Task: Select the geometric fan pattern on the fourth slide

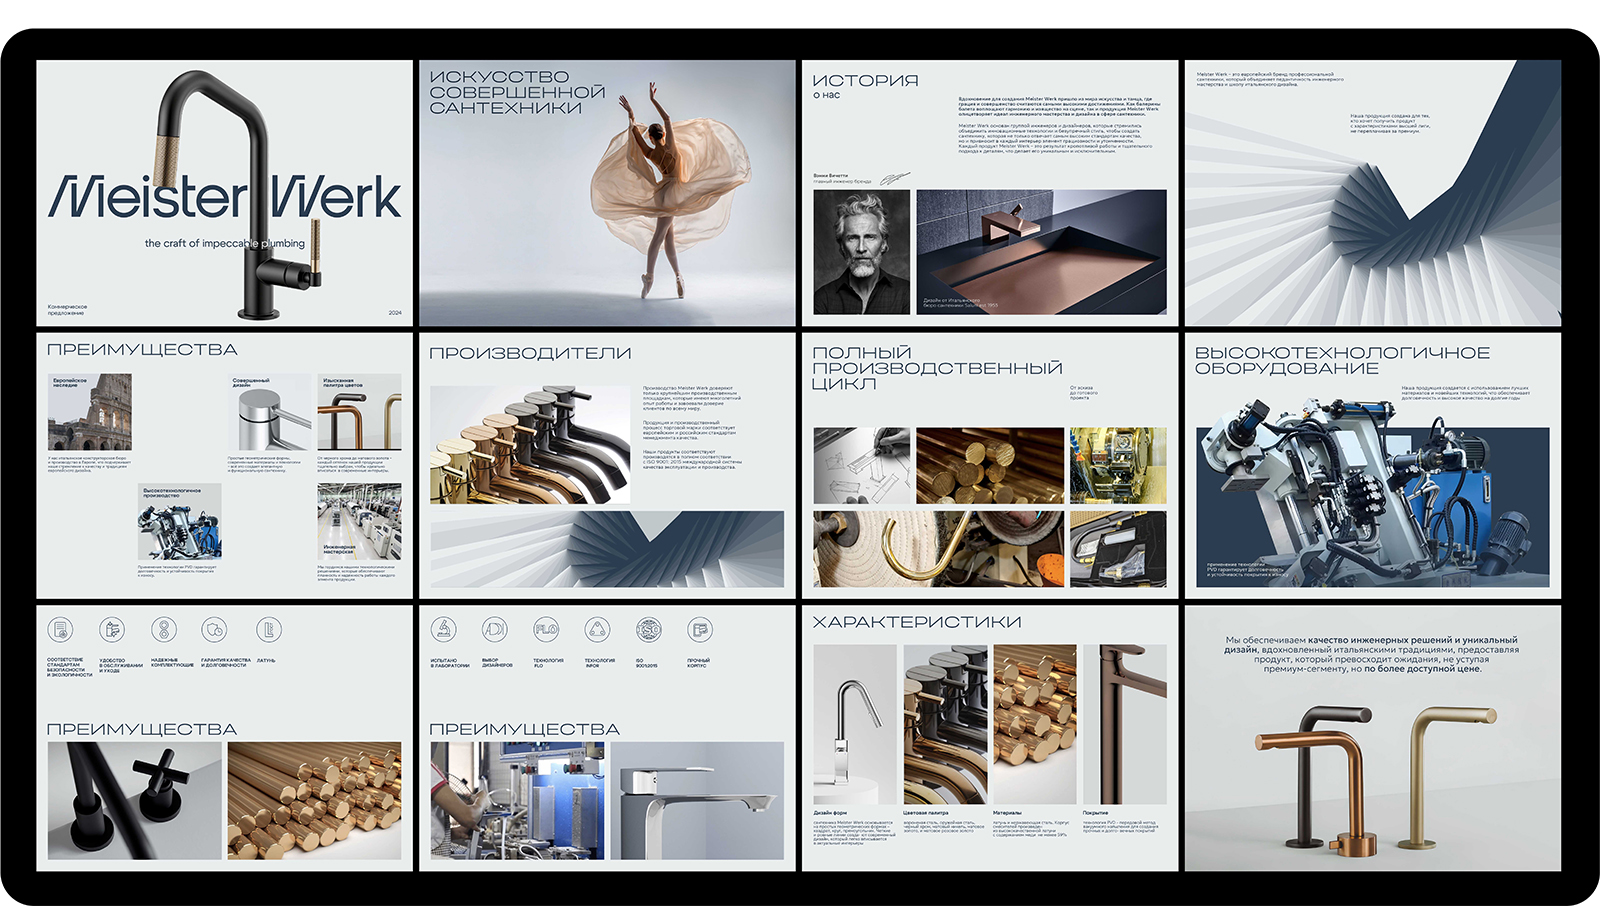Action: pyautogui.click(x=1373, y=193)
